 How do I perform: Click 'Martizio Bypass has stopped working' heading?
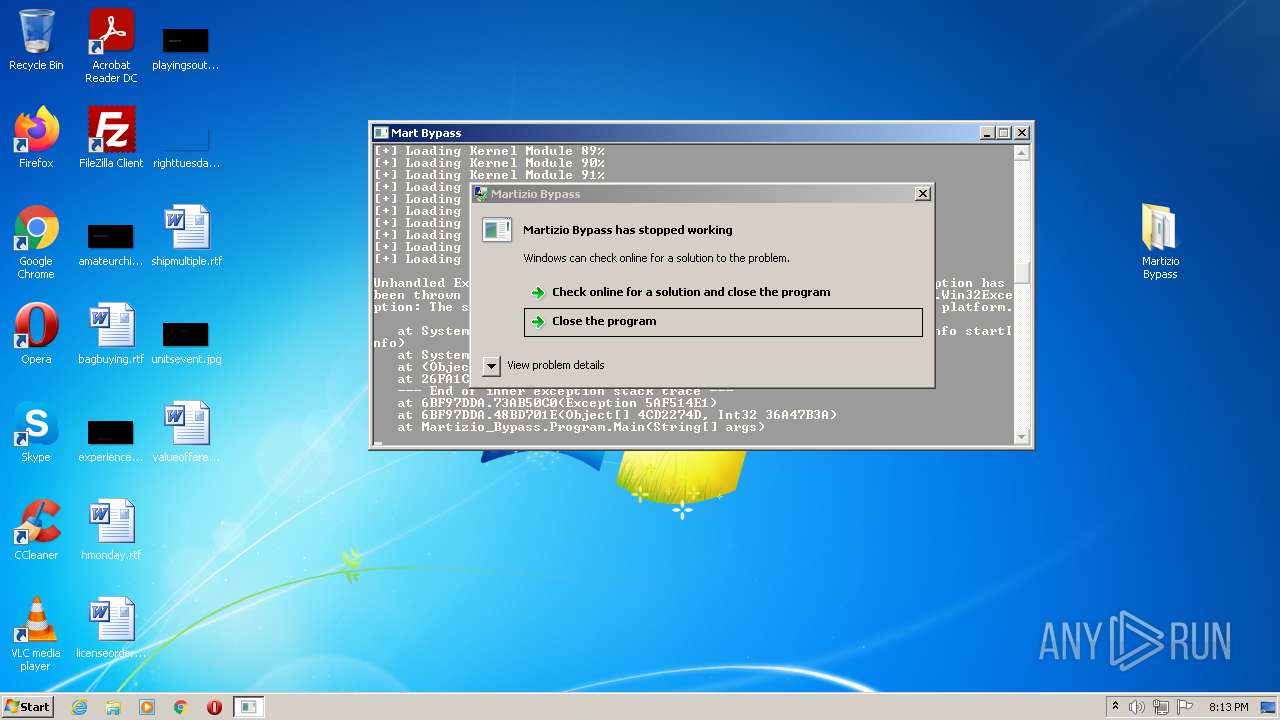tap(628, 230)
